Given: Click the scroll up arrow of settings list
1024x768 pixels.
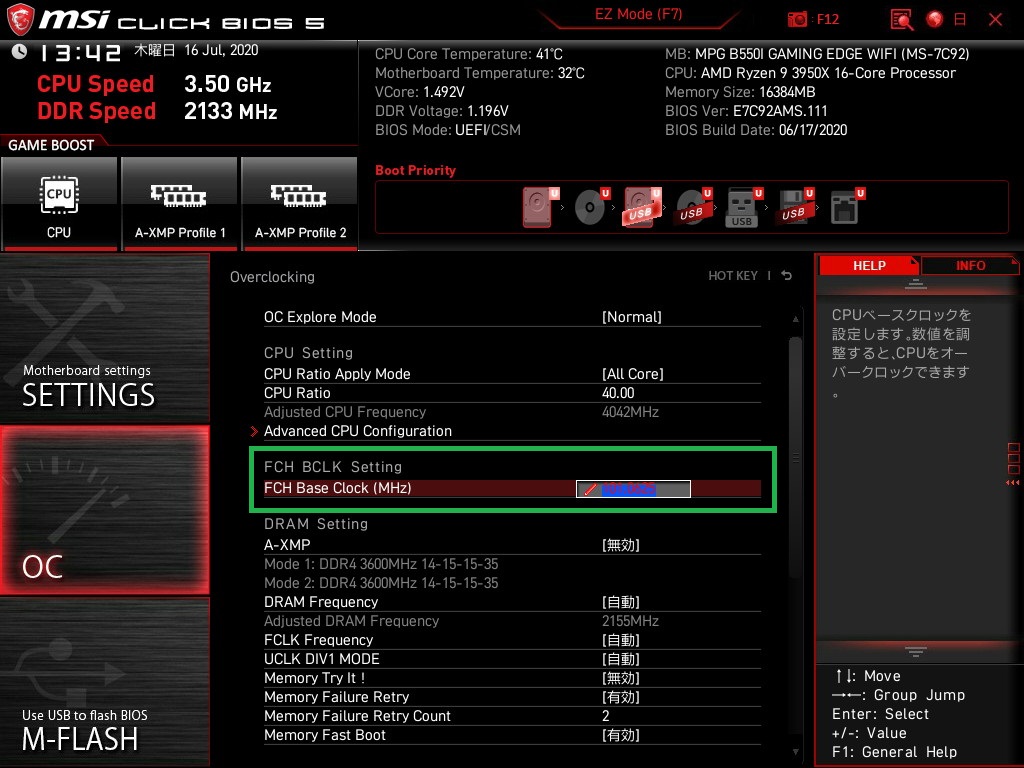Looking at the screenshot, I should [795, 319].
